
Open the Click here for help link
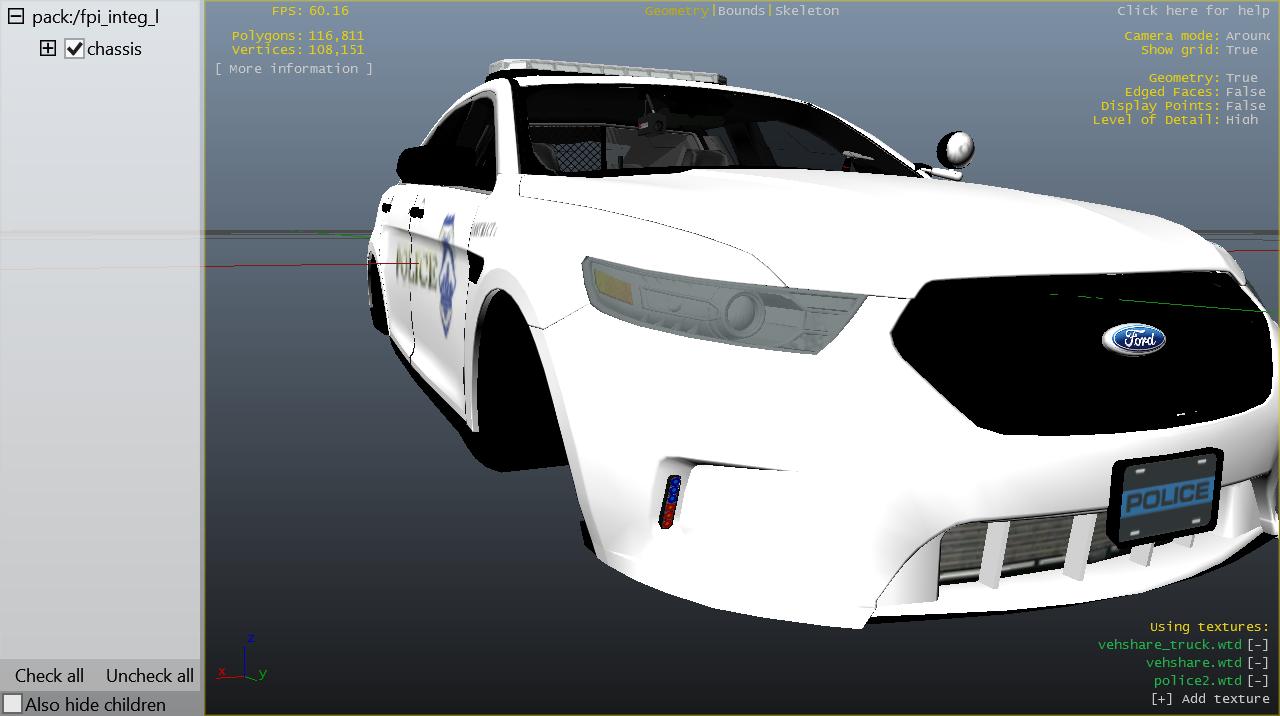pyautogui.click(x=1192, y=11)
